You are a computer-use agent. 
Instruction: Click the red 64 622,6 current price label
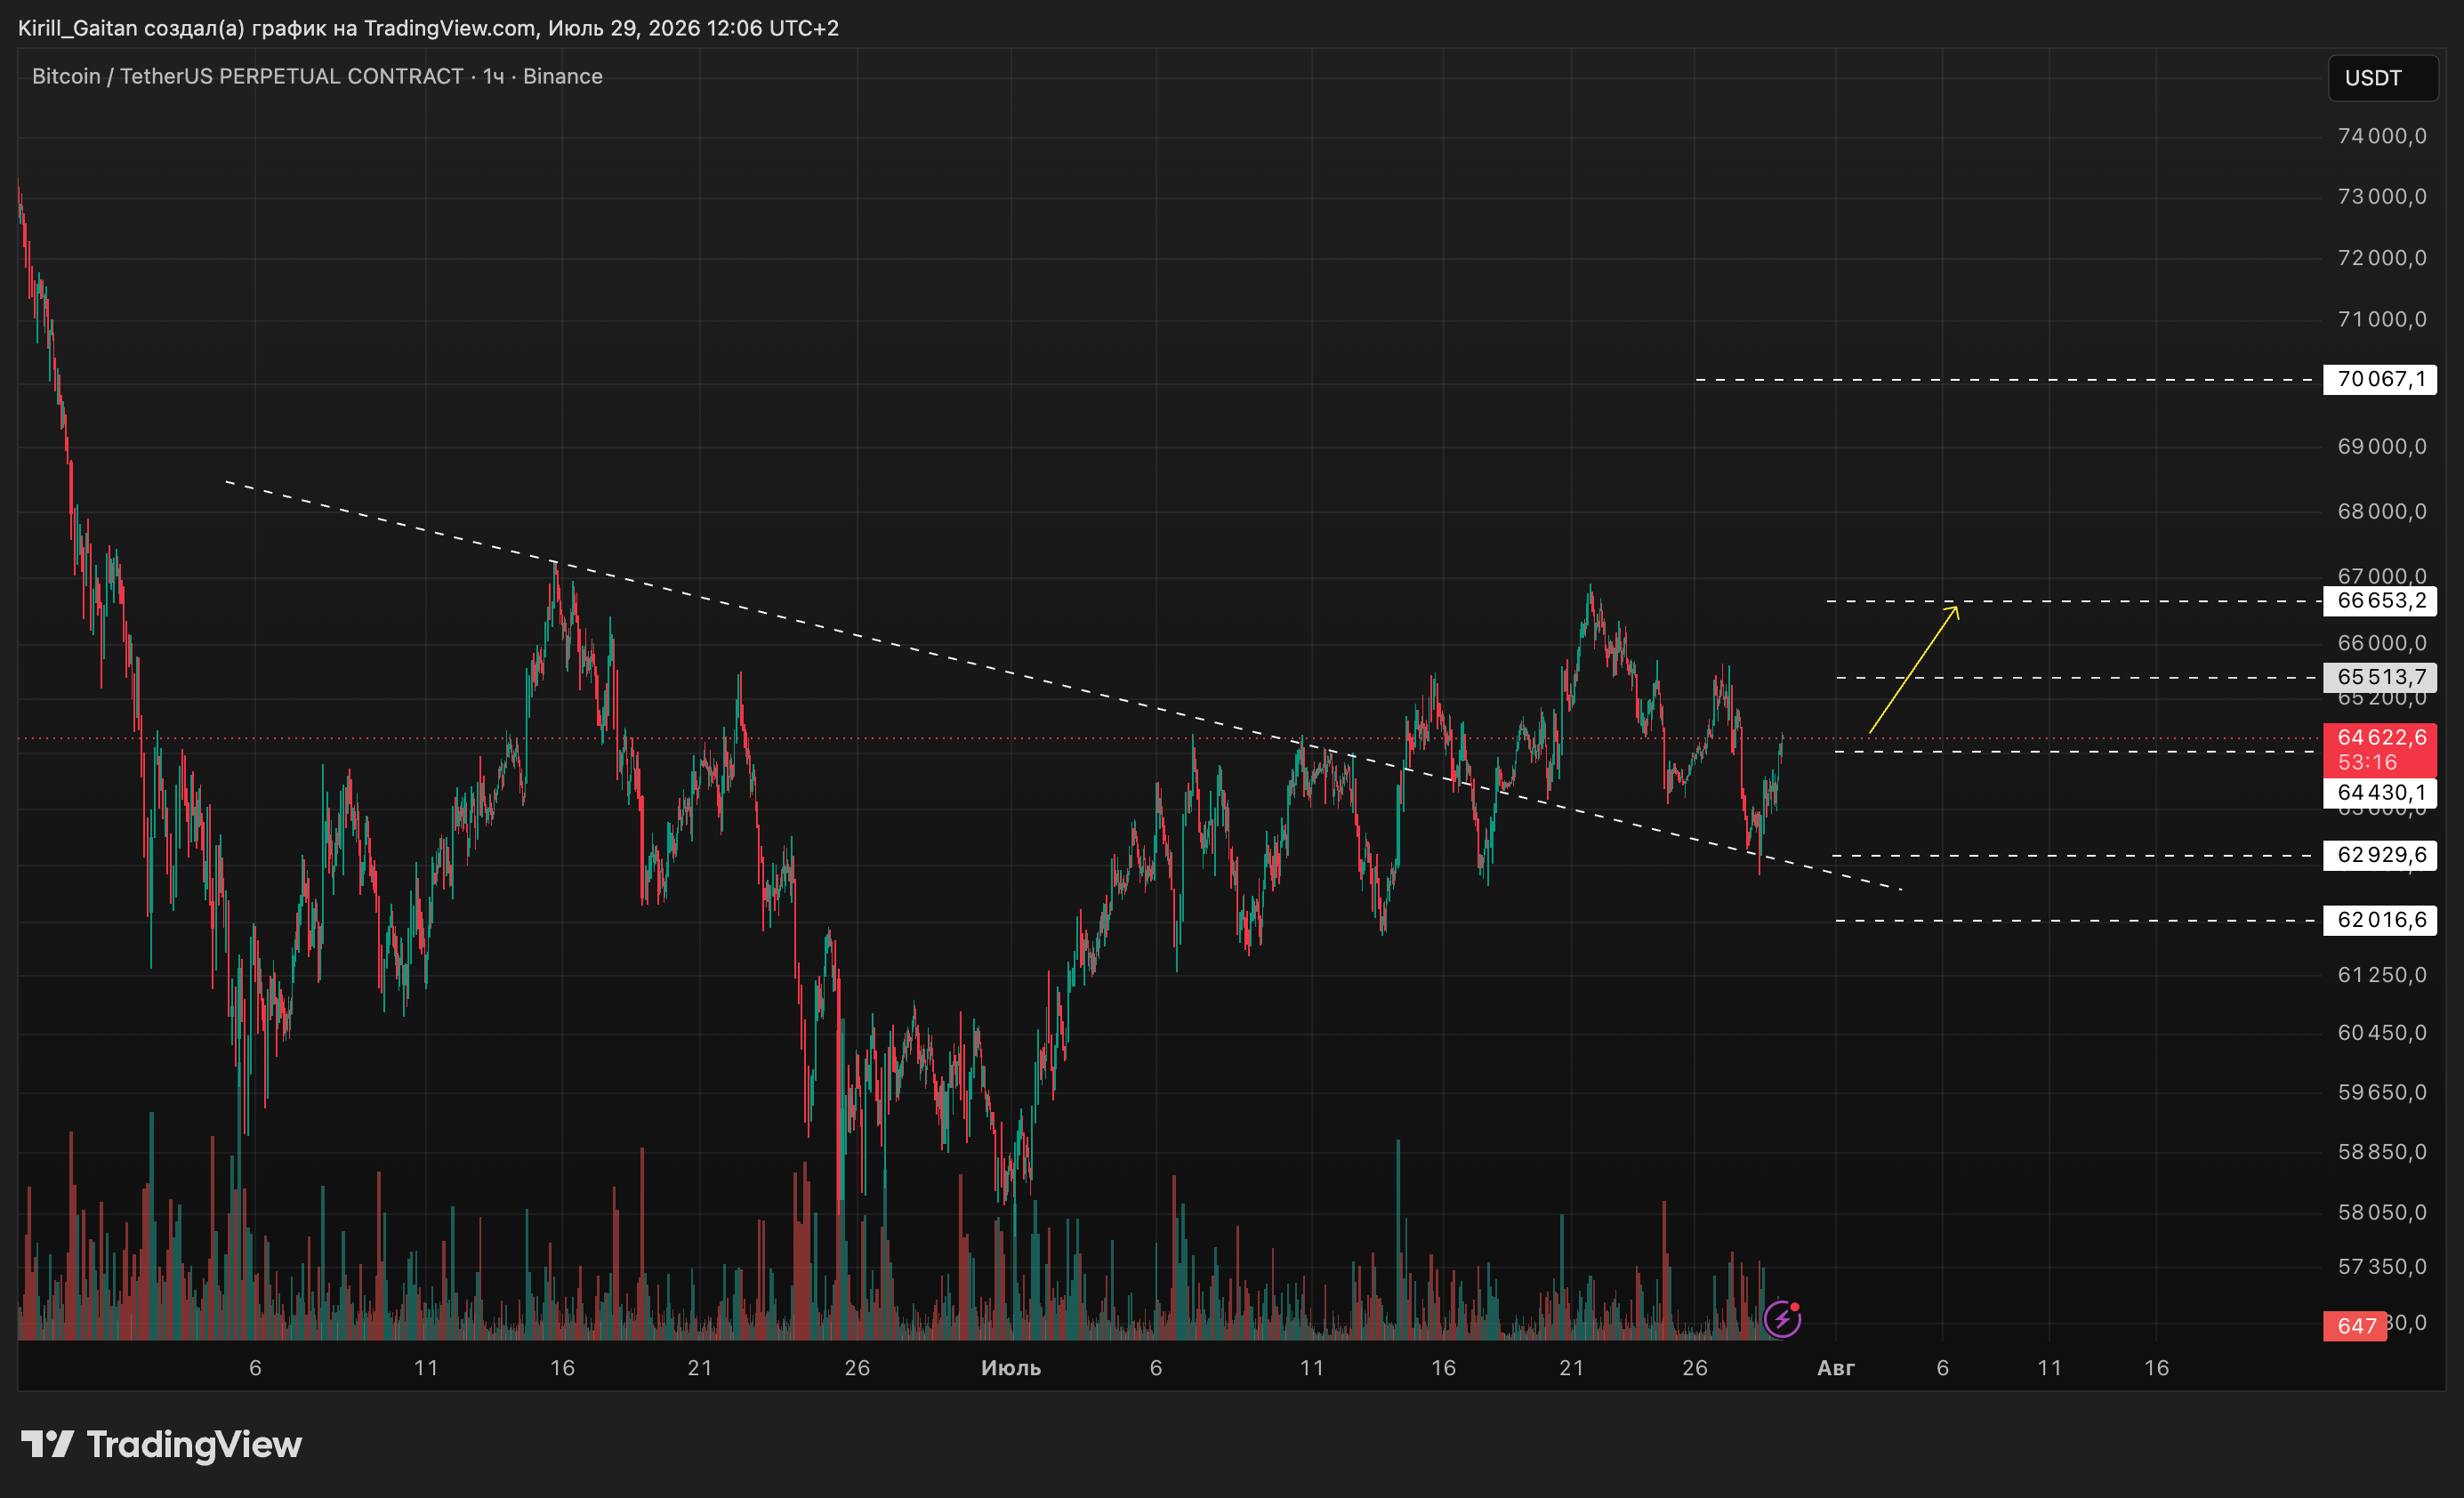click(x=2379, y=750)
